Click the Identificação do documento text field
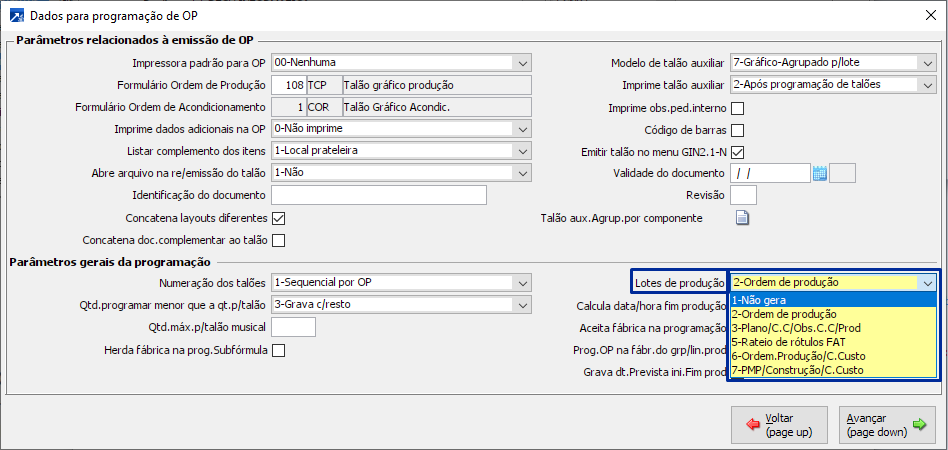Screen dimensions: 948x450 coord(378,195)
